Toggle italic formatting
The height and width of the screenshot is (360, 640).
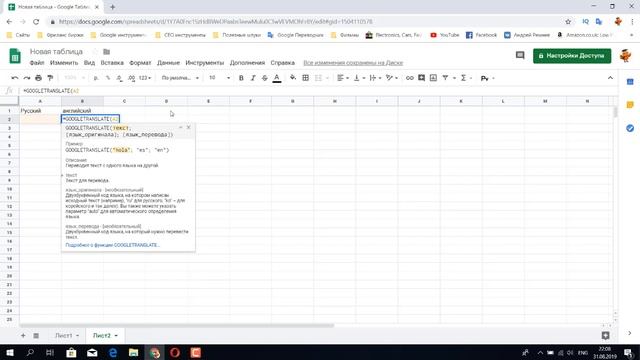pos(253,78)
